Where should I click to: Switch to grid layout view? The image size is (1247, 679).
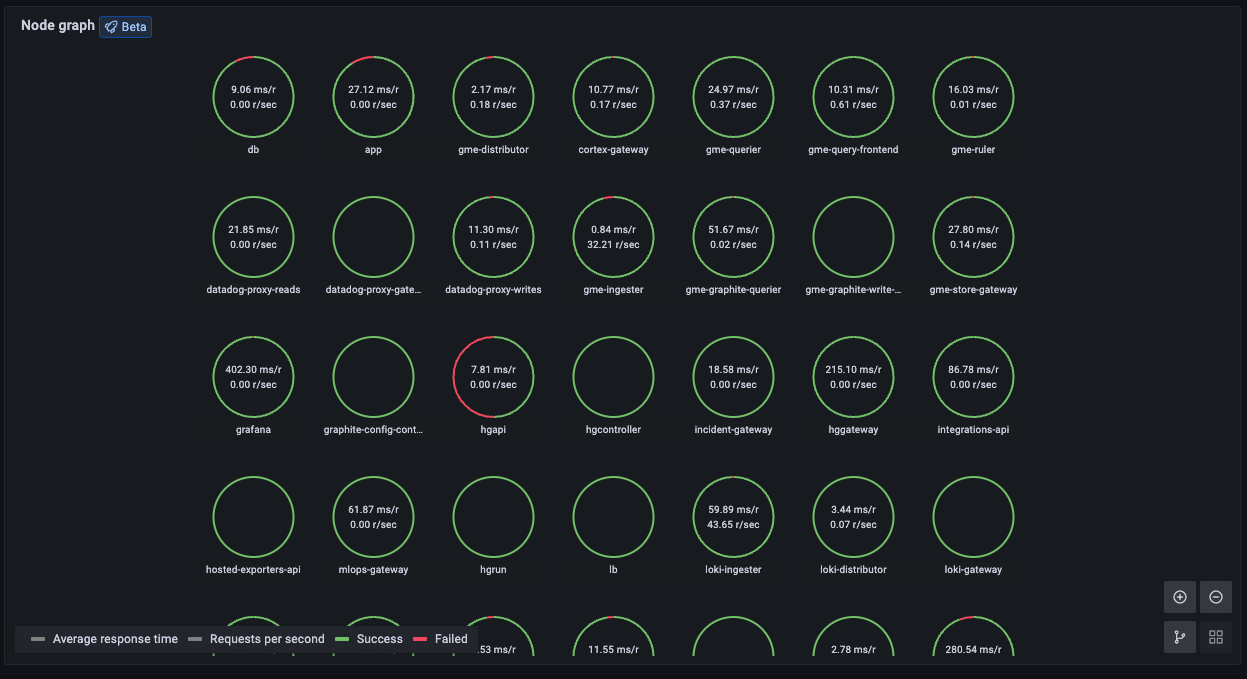(x=1215, y=636)
